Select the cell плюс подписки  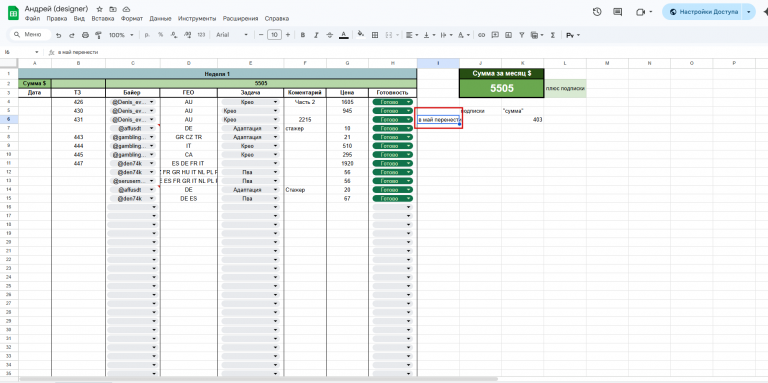[x=565, y=88]
